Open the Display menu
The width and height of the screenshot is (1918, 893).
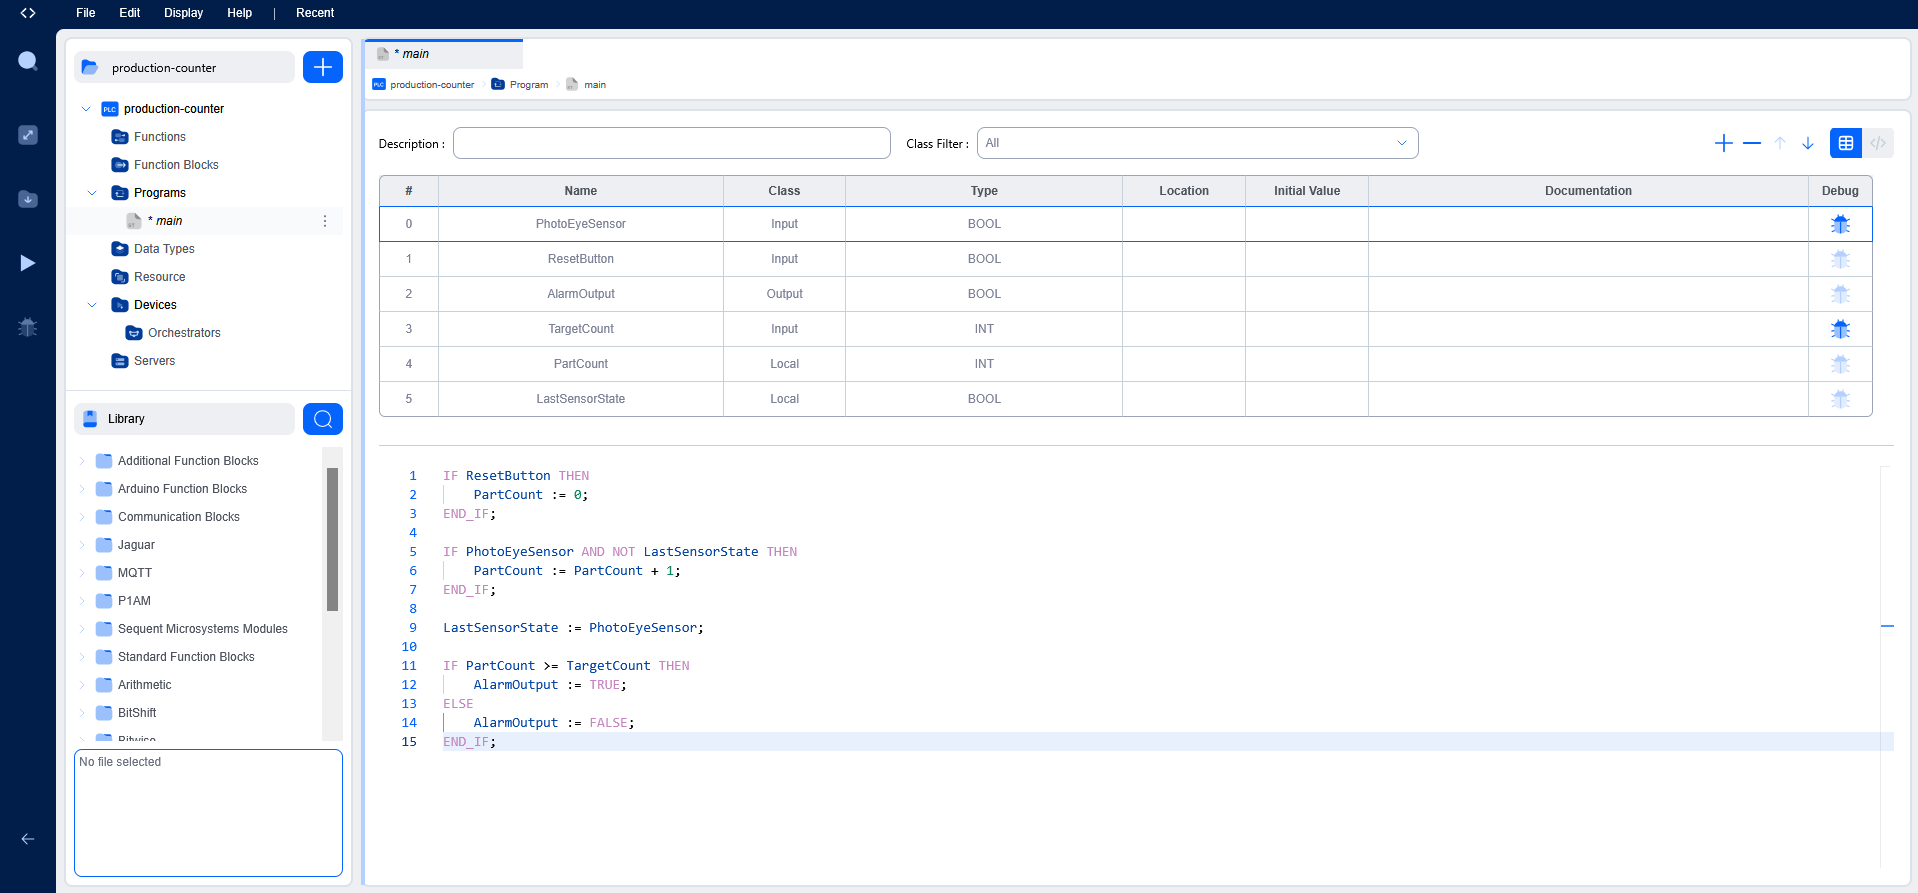pyautogui.click(x=184, y=13)
